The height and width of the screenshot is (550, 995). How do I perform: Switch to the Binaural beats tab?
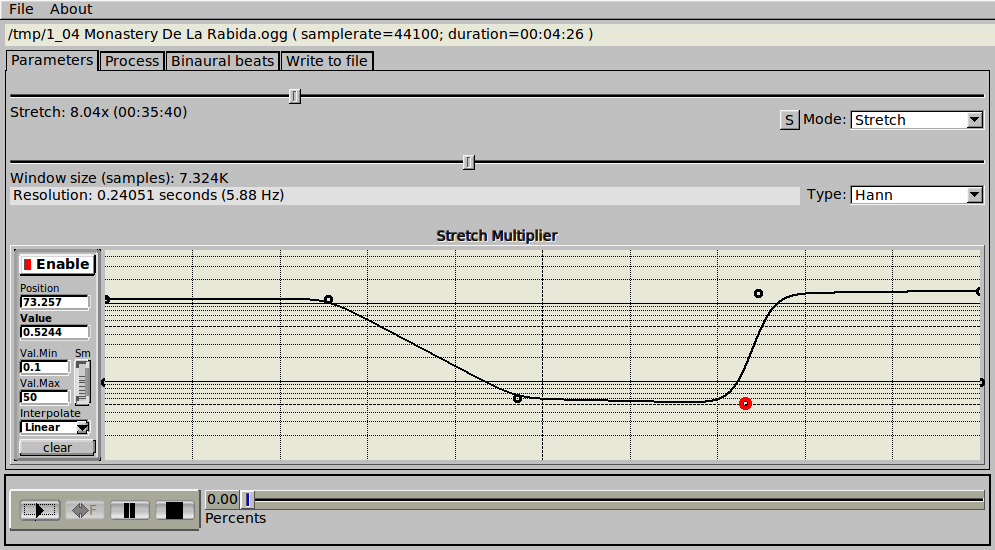coord(222,61)
